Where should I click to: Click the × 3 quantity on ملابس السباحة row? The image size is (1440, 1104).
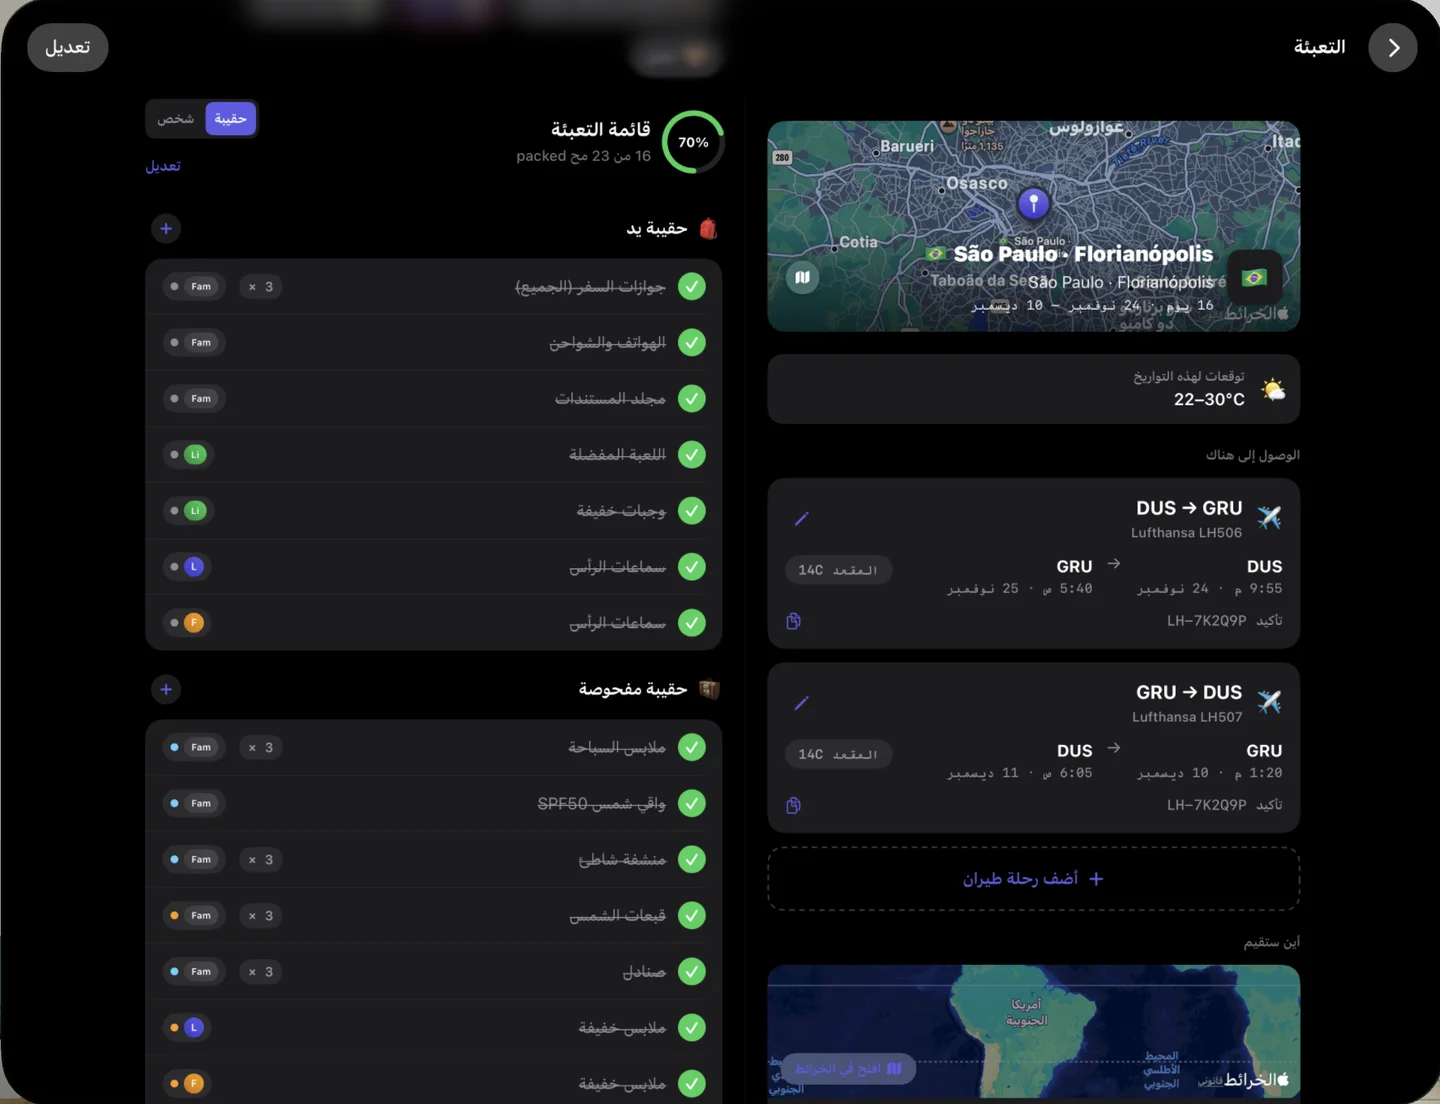point(261,747)
